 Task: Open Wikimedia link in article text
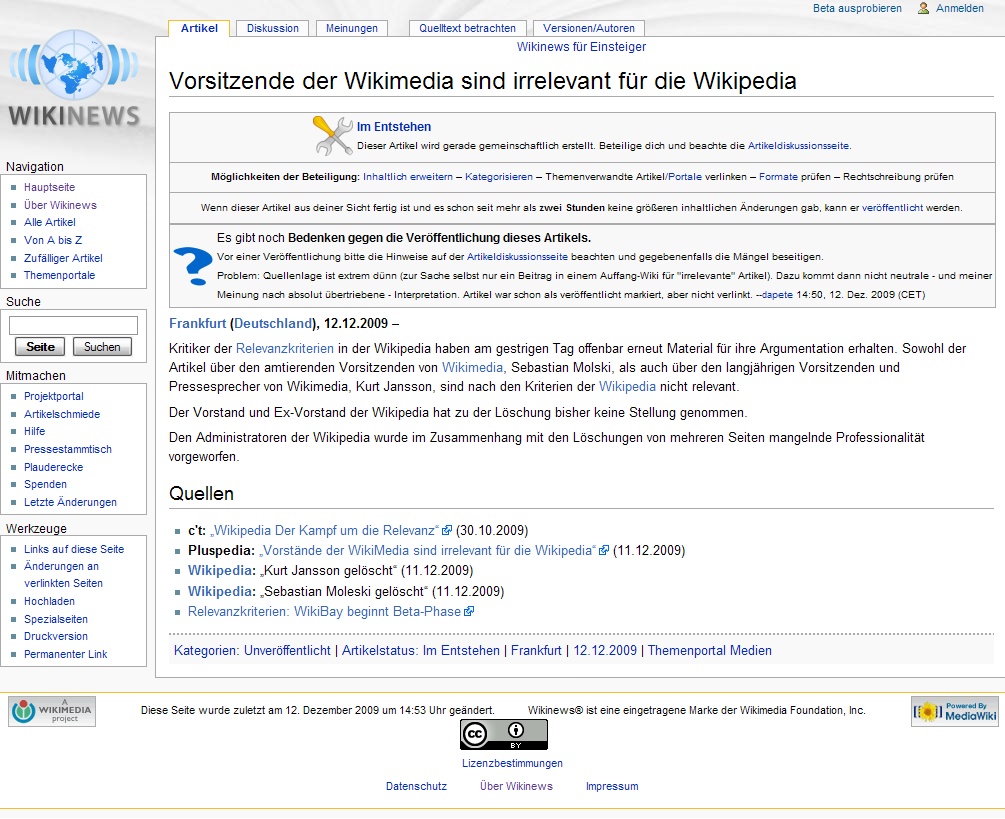pyautogui.click(x=473, y=368)
